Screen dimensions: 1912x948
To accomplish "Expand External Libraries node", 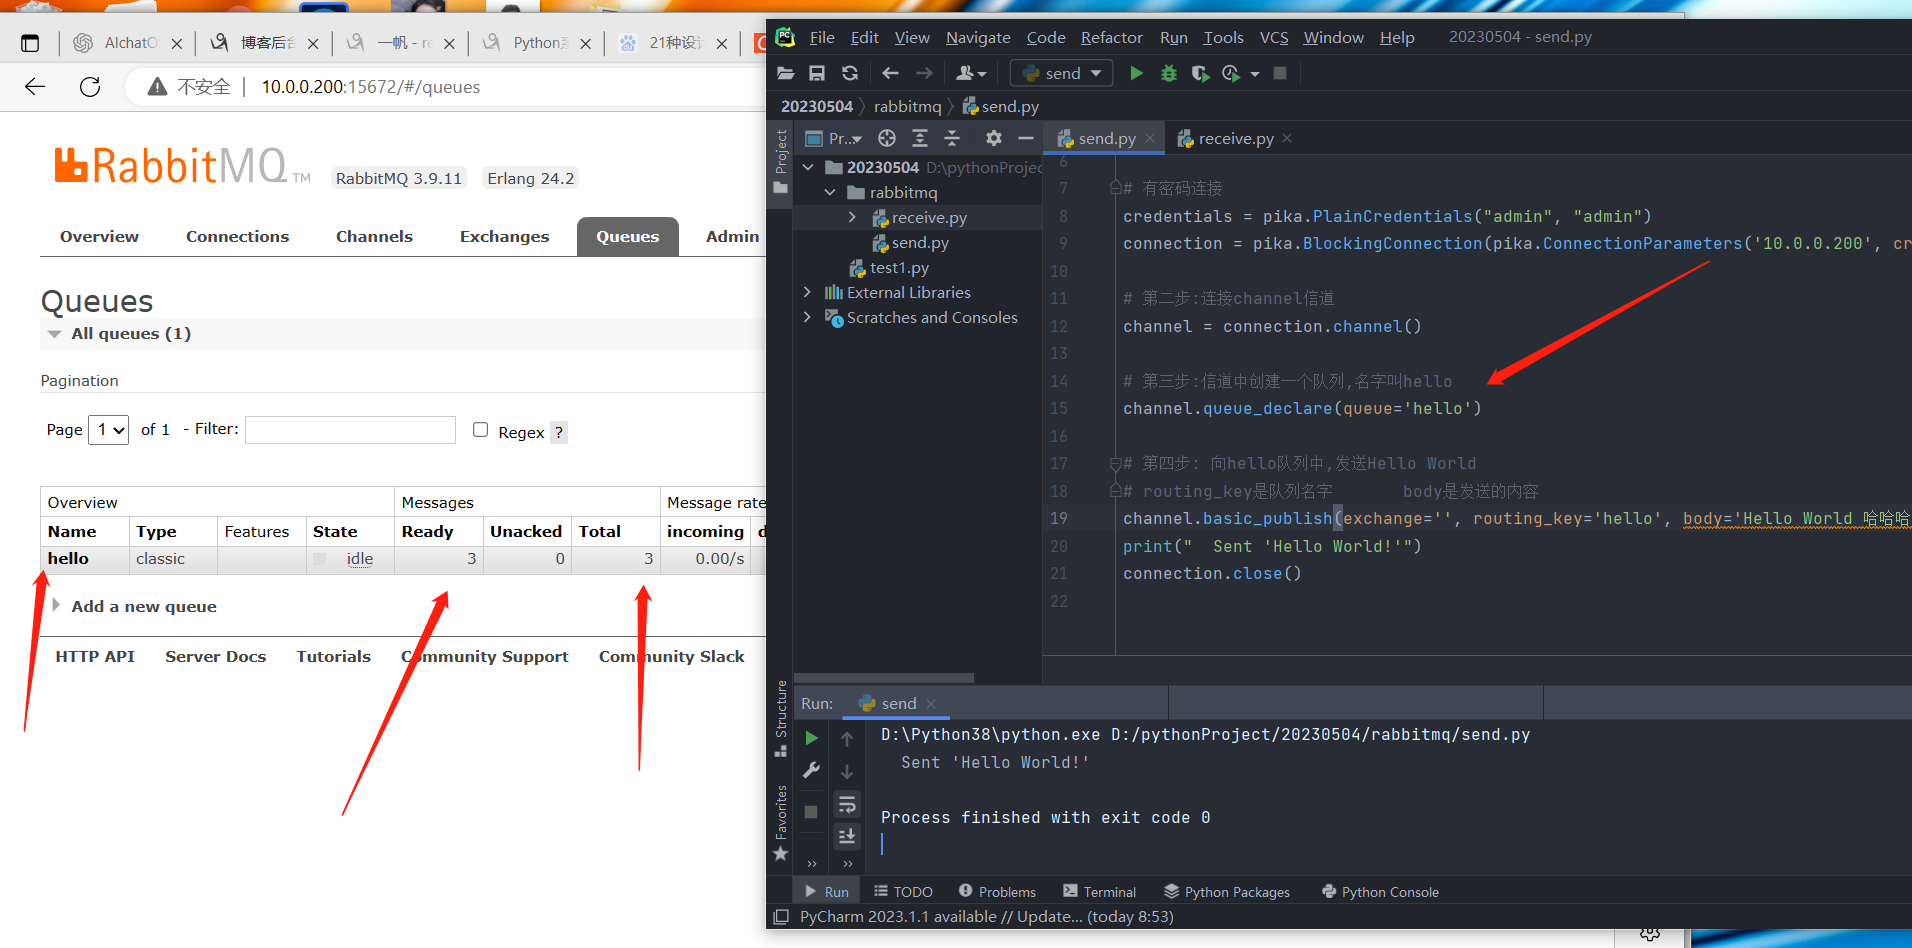I will pyautogui.click(x=808, y=292).
